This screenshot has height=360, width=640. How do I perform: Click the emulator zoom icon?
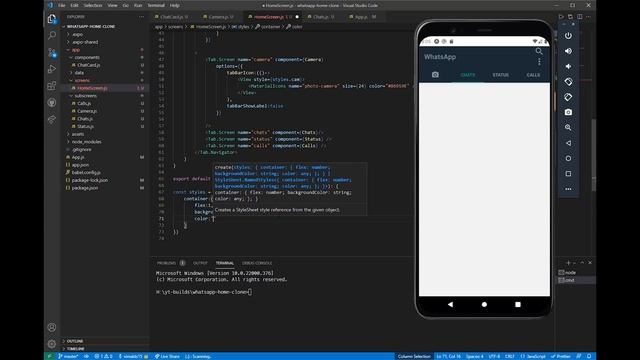point(568,127)
